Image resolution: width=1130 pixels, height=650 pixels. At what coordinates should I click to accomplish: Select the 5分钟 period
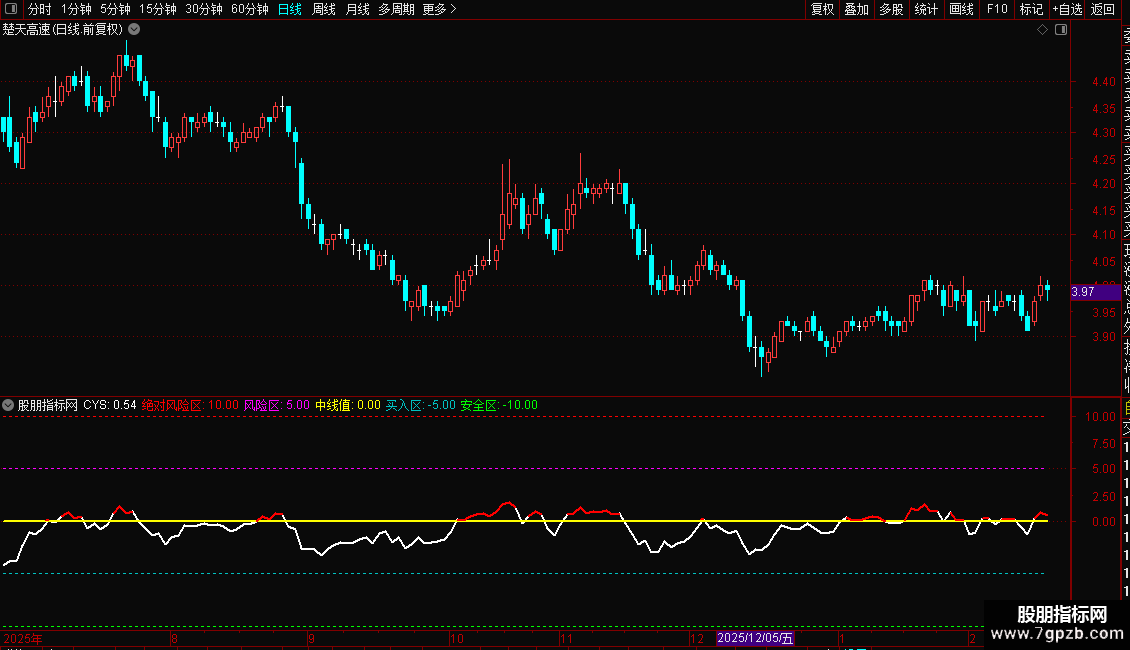[x=115, y=9]
